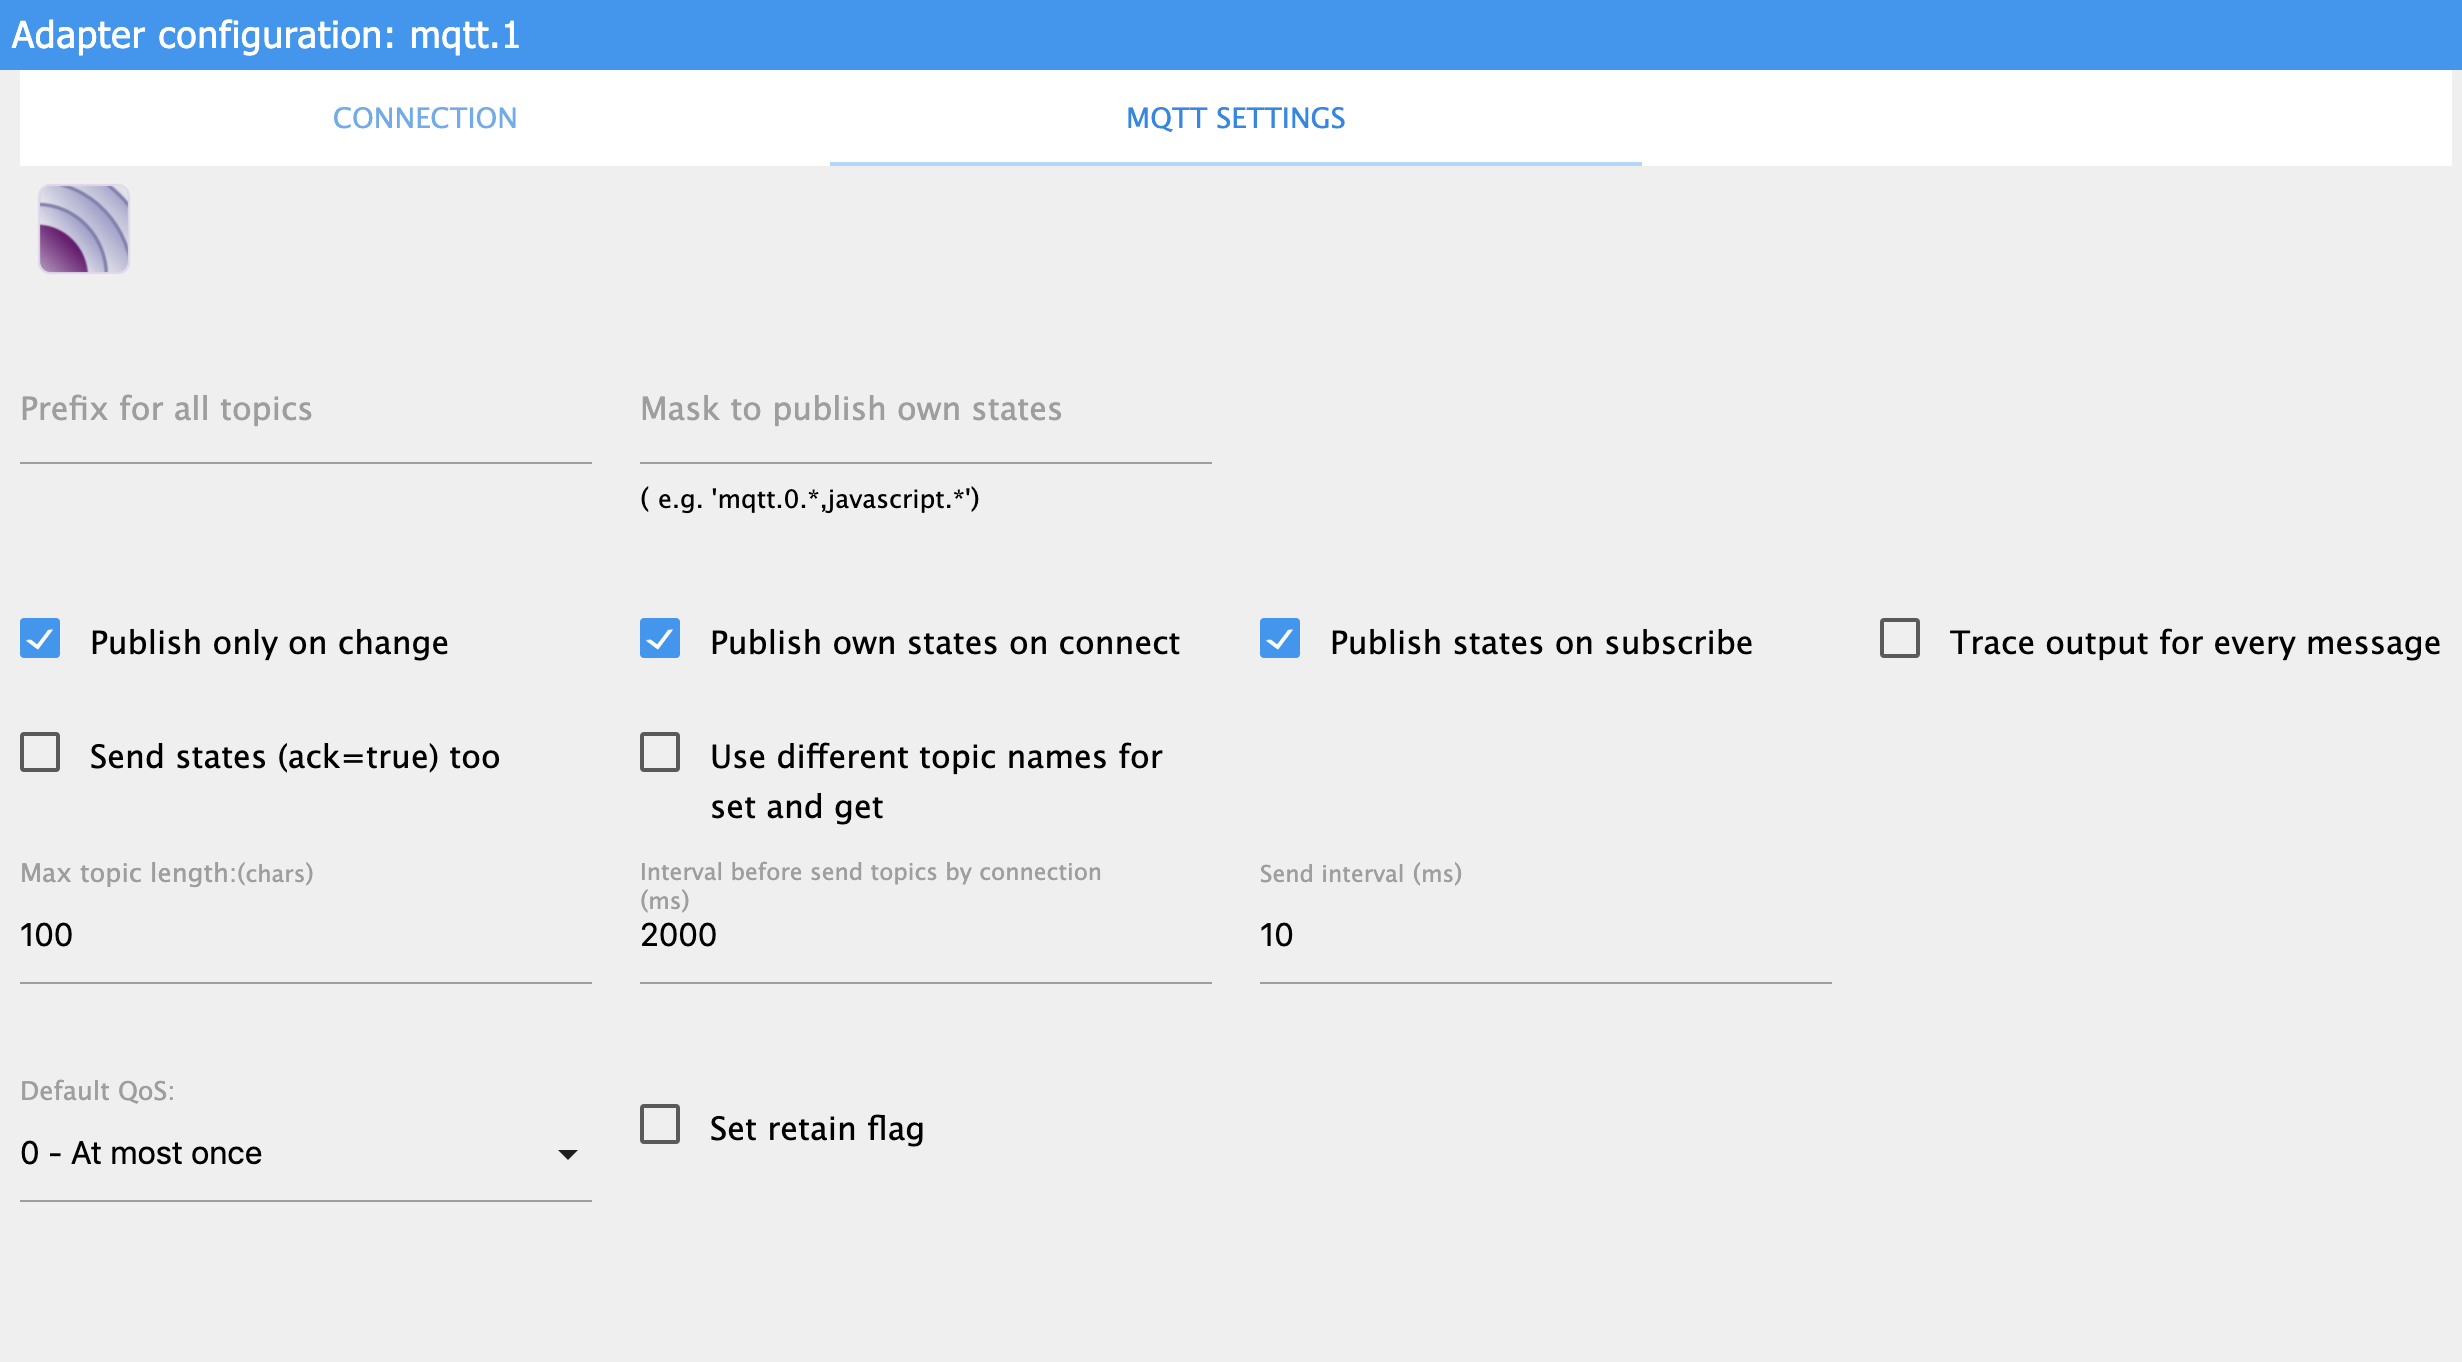
Task: Tick the Set retain flag checkbox
Action: click(x=660, y=1125)
